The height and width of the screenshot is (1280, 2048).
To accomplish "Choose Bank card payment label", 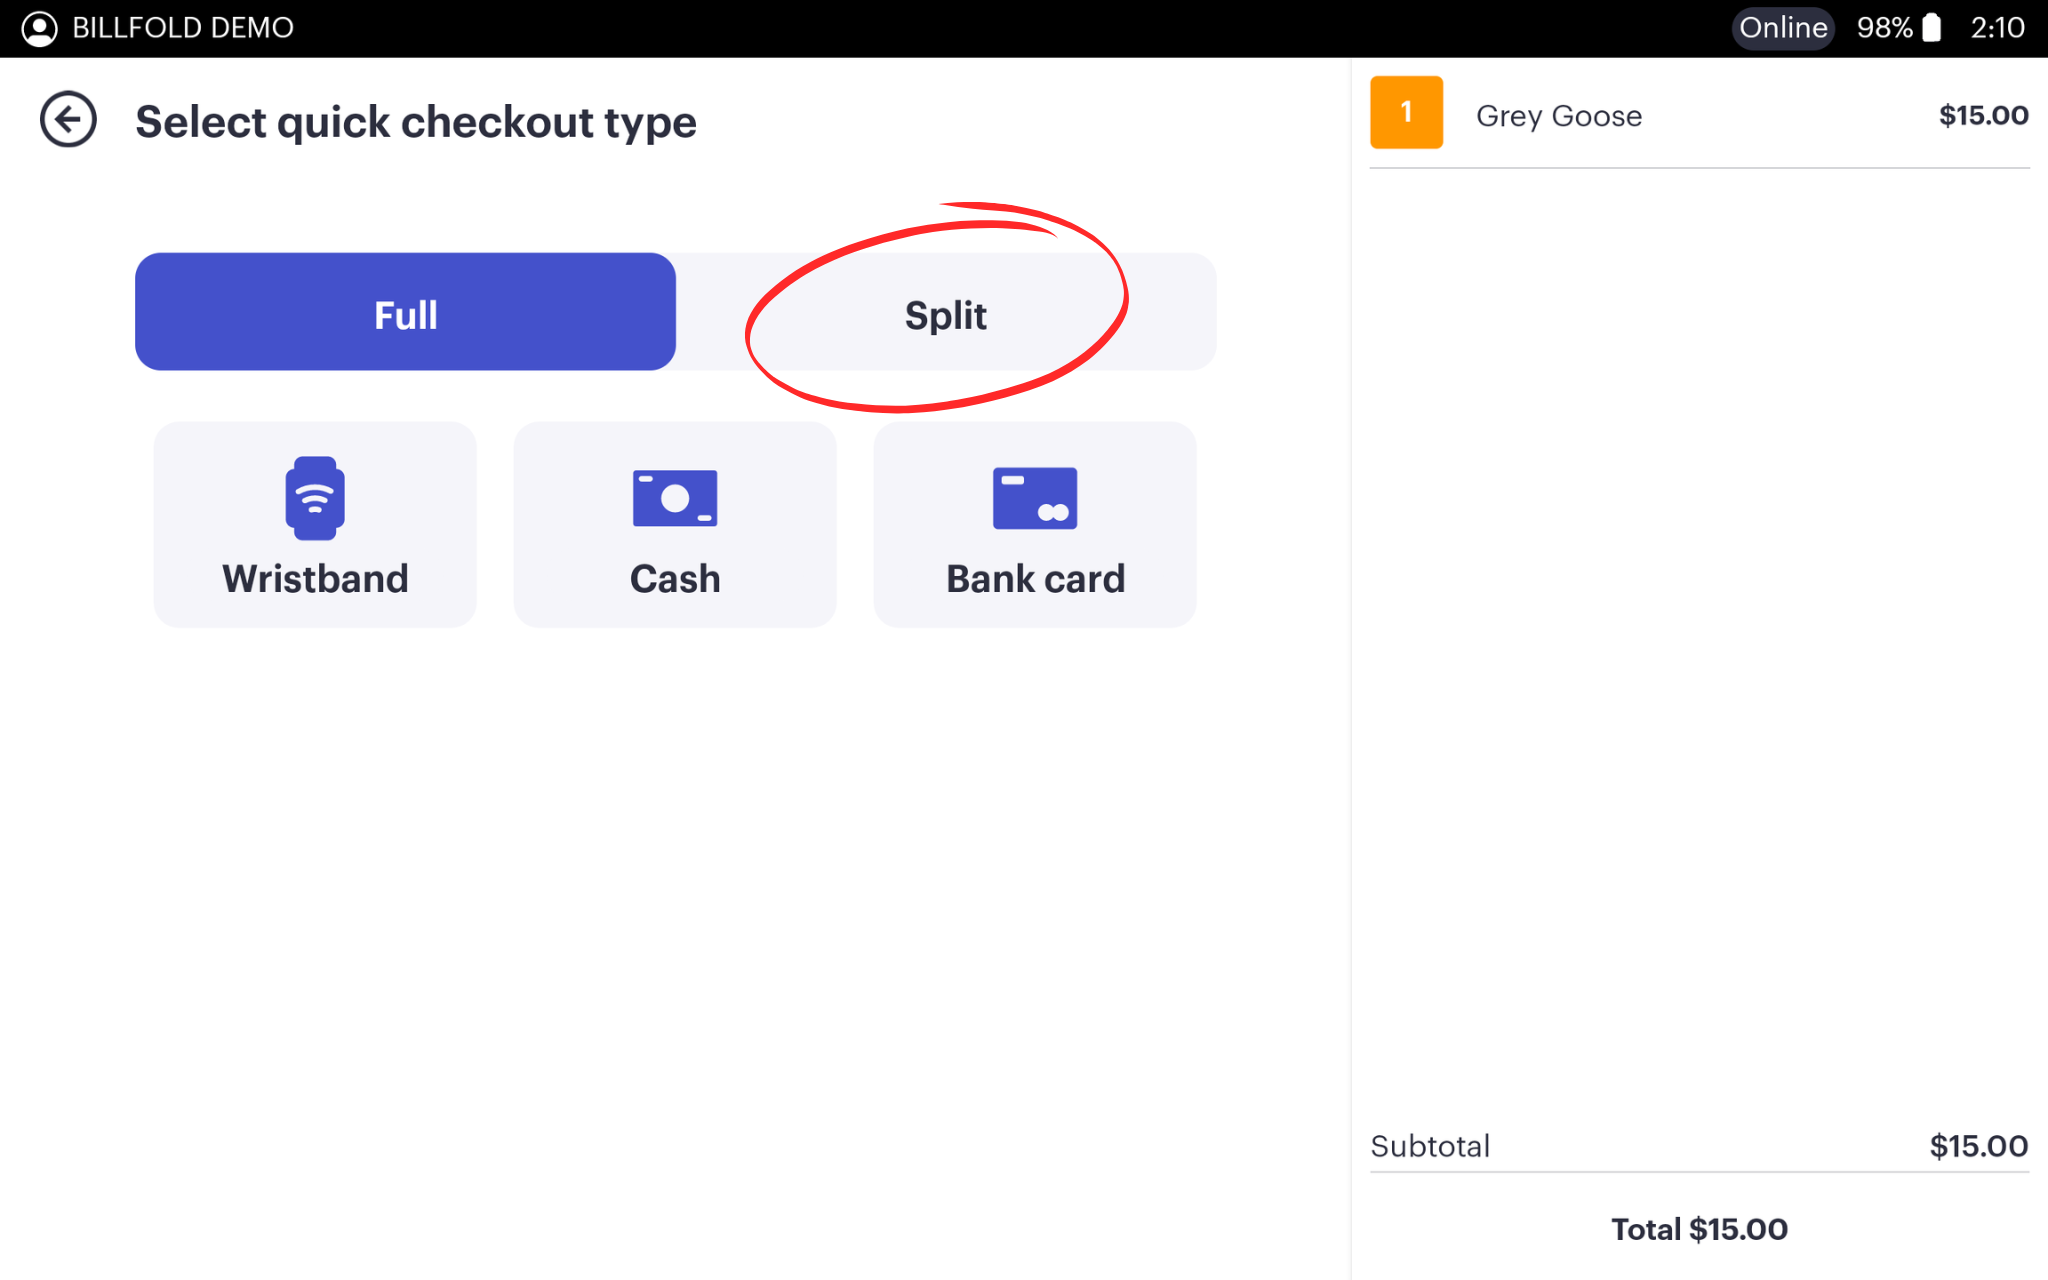I will coord(1035,579).
